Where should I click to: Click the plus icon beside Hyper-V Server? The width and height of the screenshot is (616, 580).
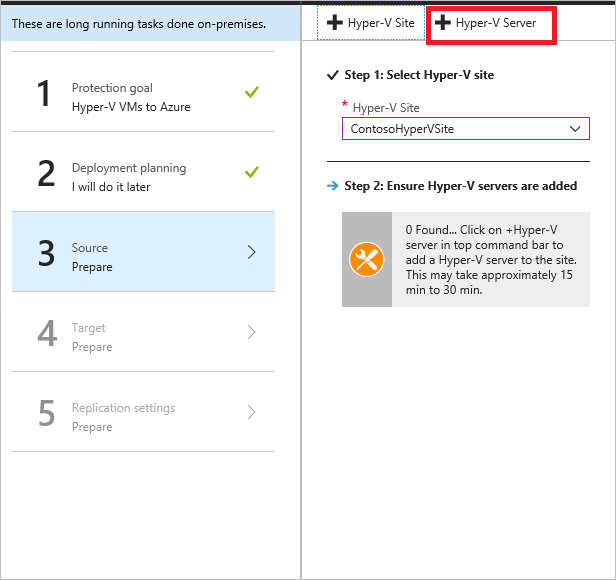click(444, 23)
